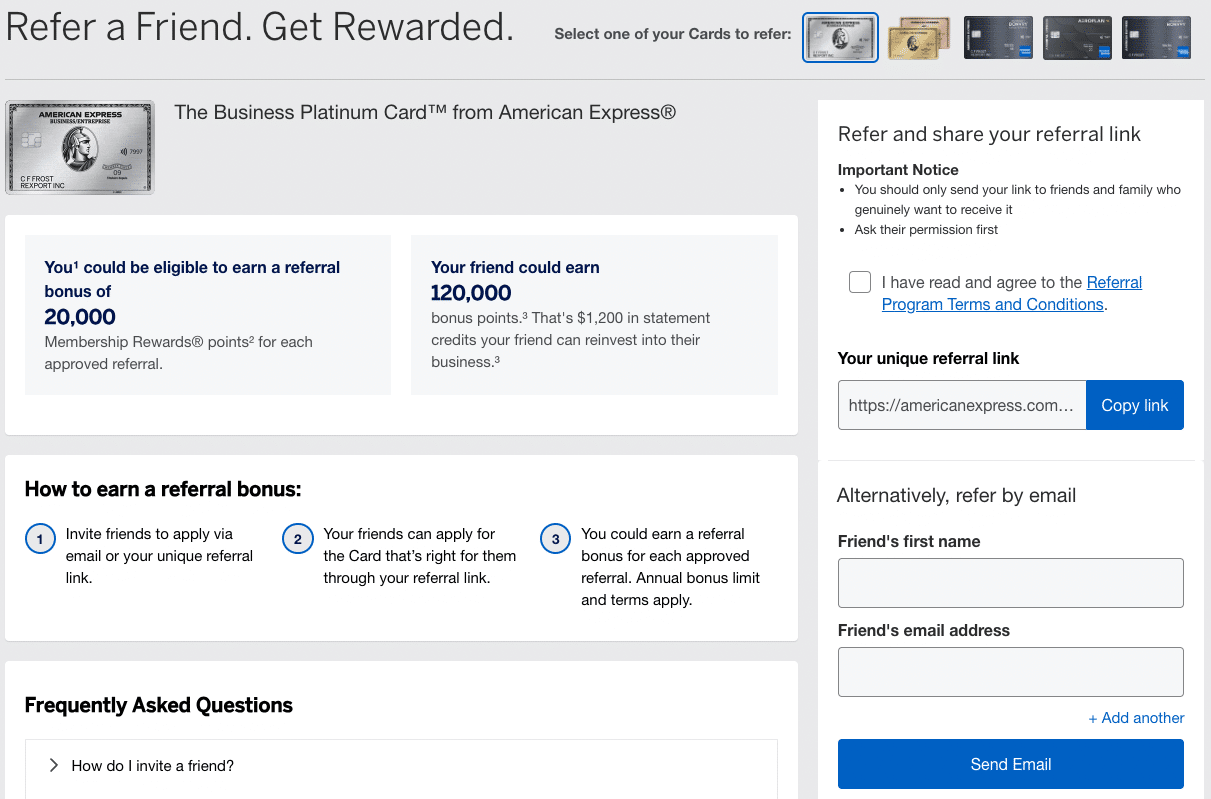This screenshot has height=799, width=1211.
Task: Select the first Marriott Bonvoy card
Action: (998, 38)
